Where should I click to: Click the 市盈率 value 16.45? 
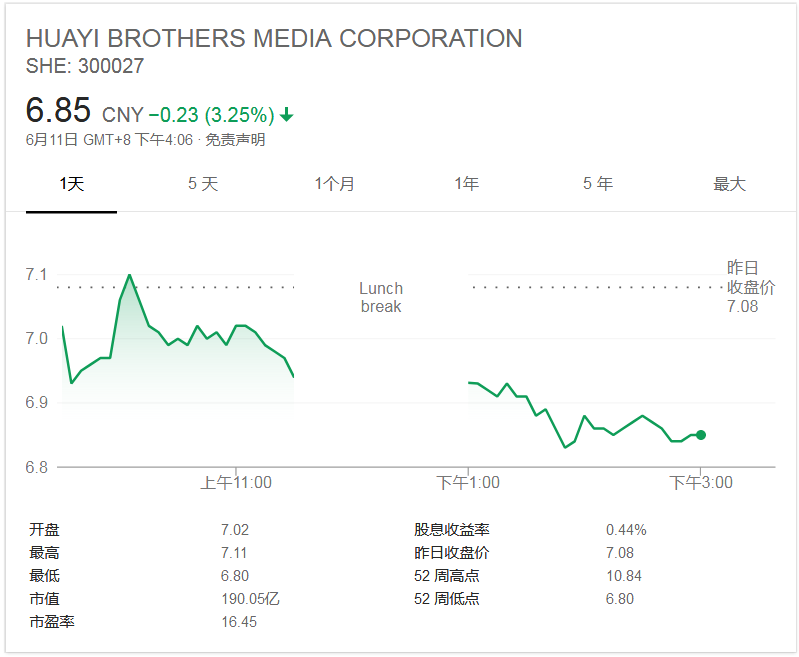click(x=239, y=622)
